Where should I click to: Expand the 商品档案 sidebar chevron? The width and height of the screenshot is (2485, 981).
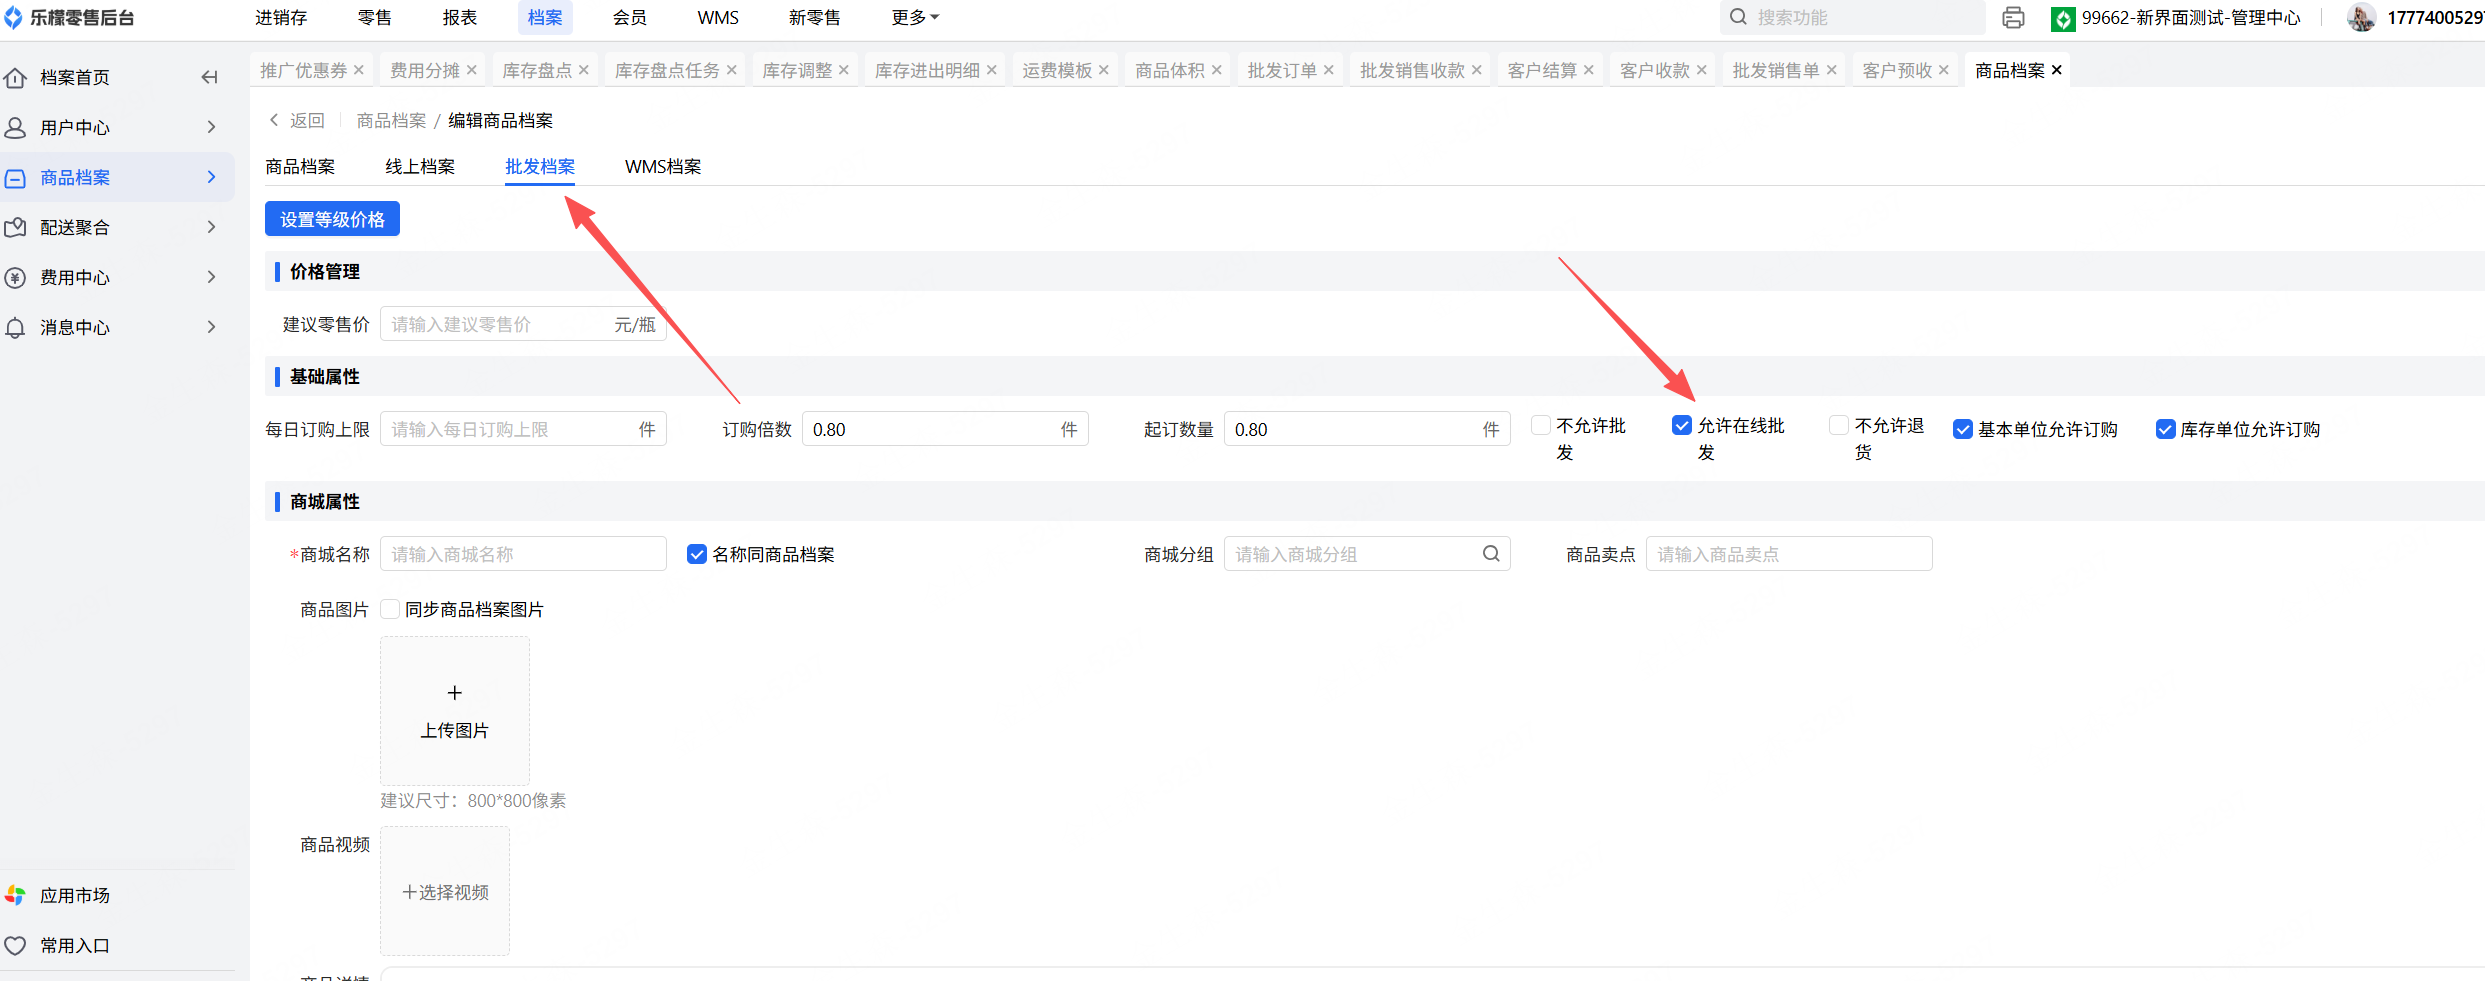[211, 177]
